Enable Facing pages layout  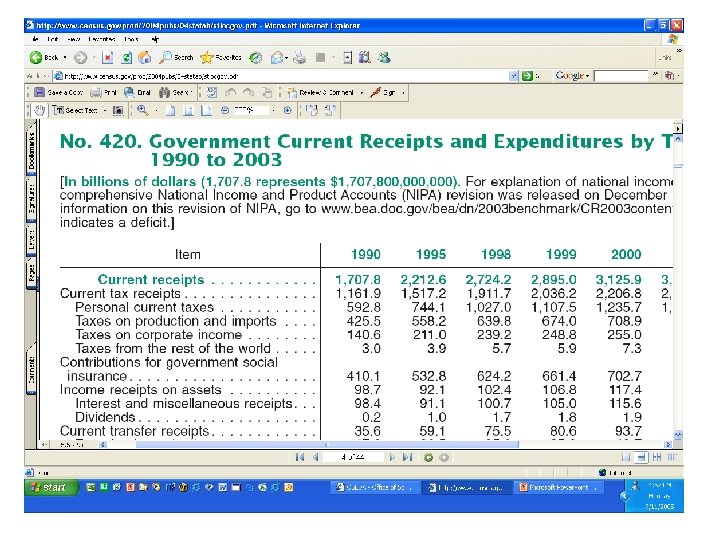pyautogui.click(x=672, y=457)
